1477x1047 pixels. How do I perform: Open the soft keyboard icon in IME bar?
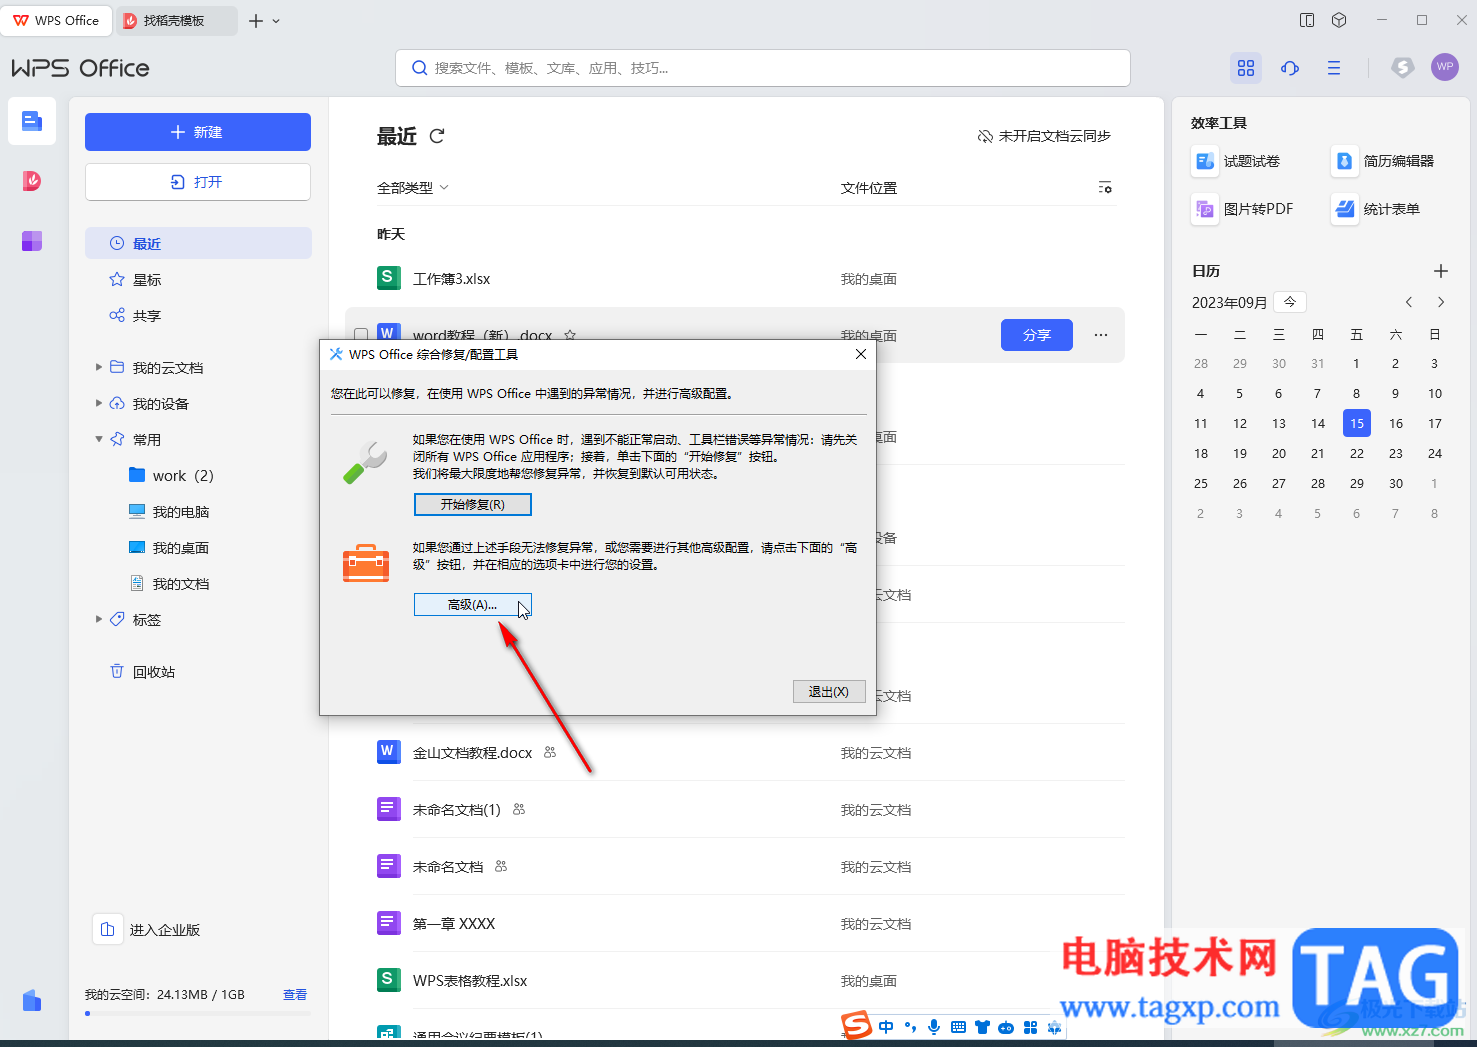[x=958, y=1027]
